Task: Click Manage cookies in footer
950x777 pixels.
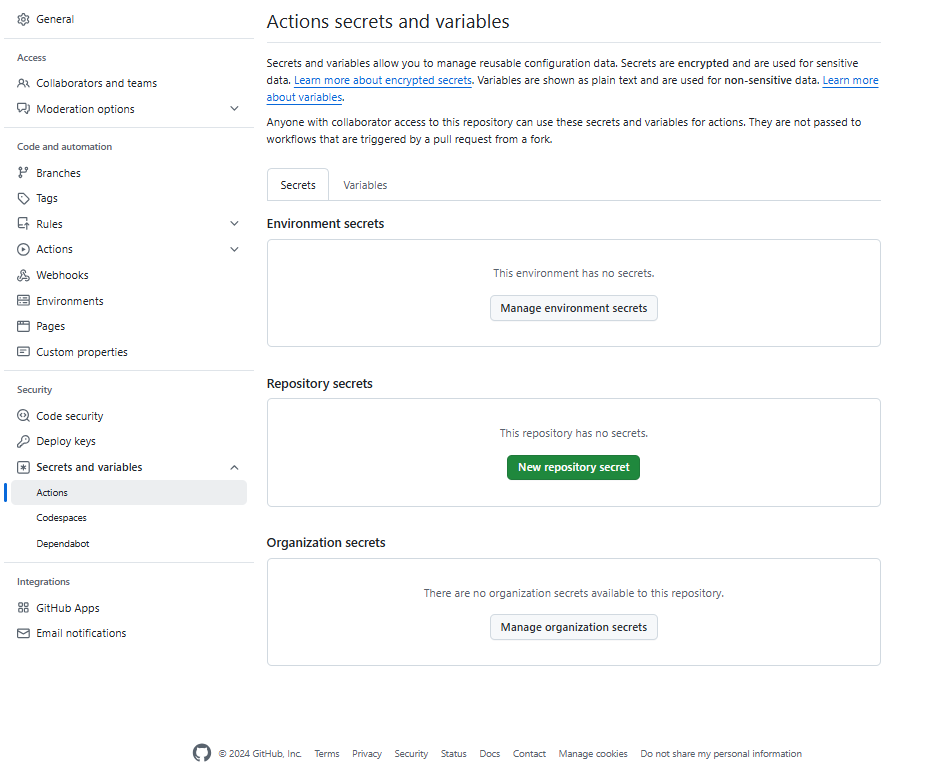Action: (593, 753)
